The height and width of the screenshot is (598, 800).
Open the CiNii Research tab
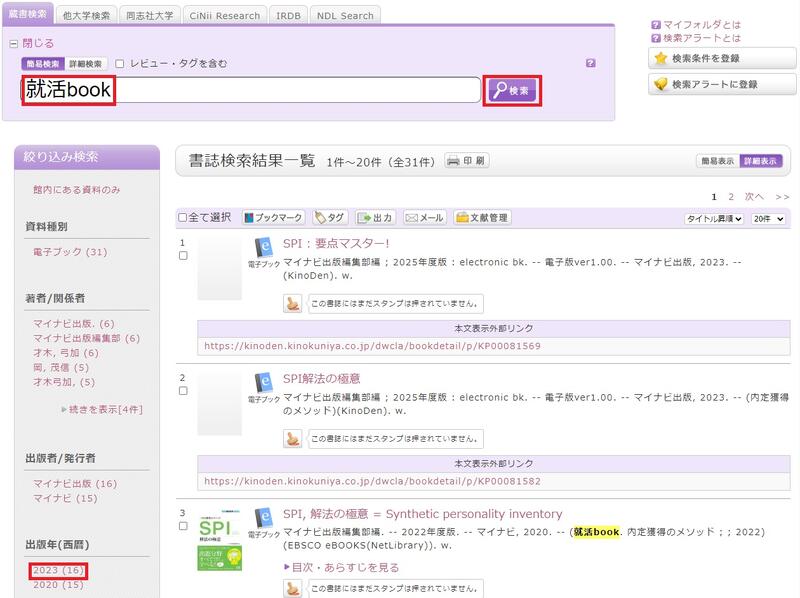point(224,16)
